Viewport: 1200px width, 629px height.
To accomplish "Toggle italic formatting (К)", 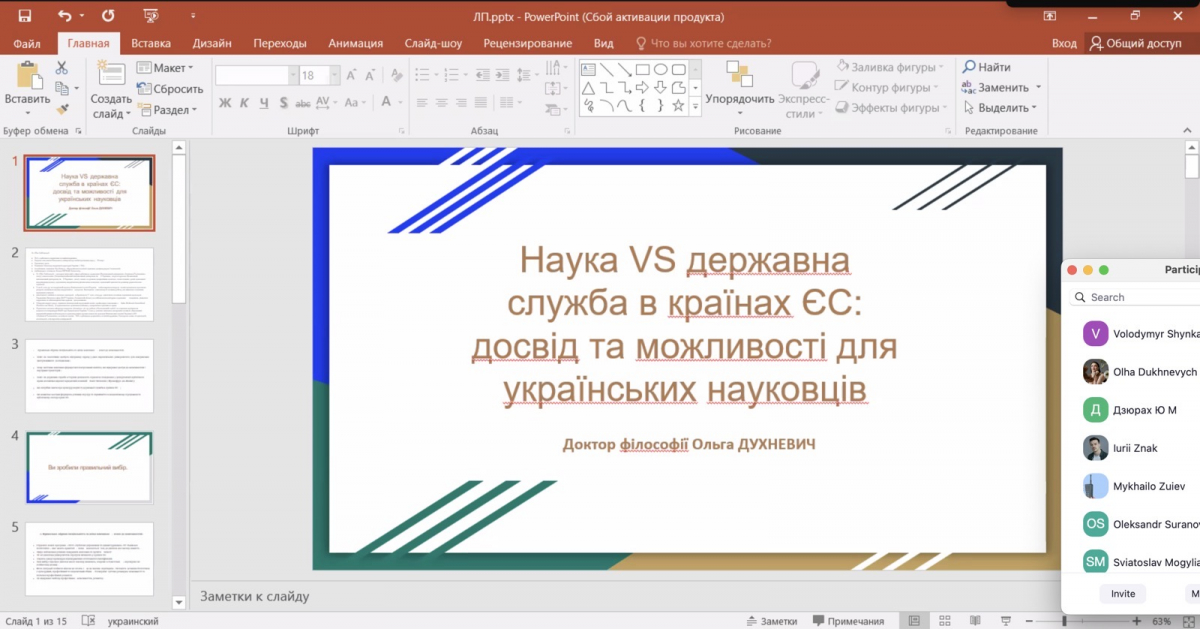I will (x=244, y=103).
